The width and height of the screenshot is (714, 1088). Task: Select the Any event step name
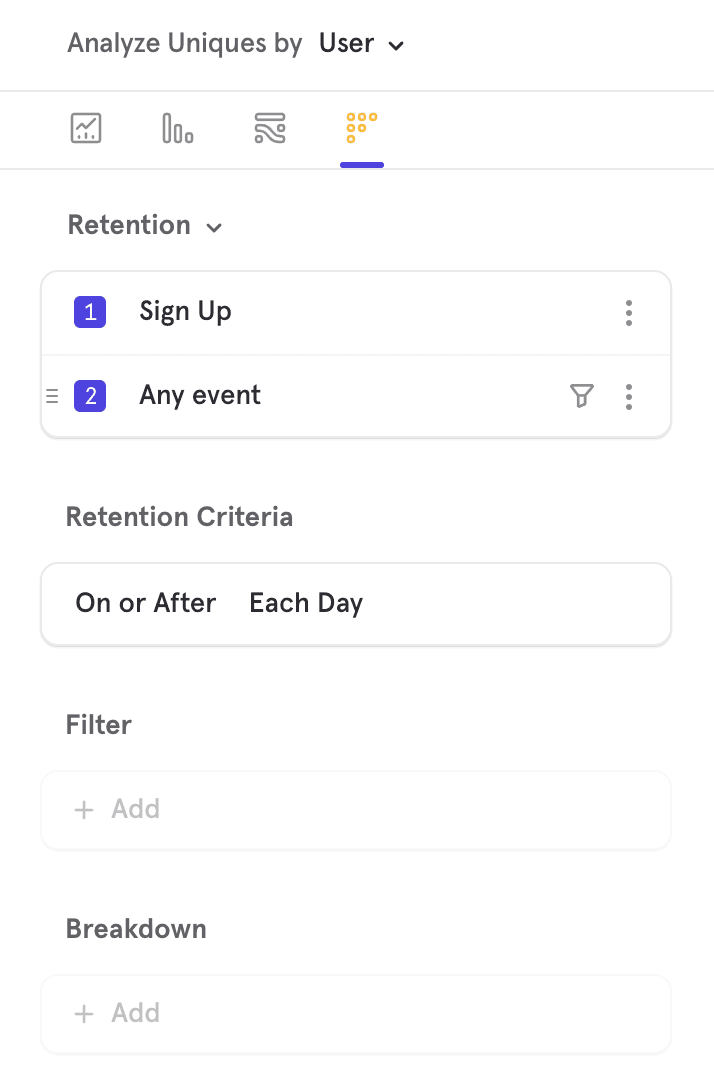coord(200,396)
